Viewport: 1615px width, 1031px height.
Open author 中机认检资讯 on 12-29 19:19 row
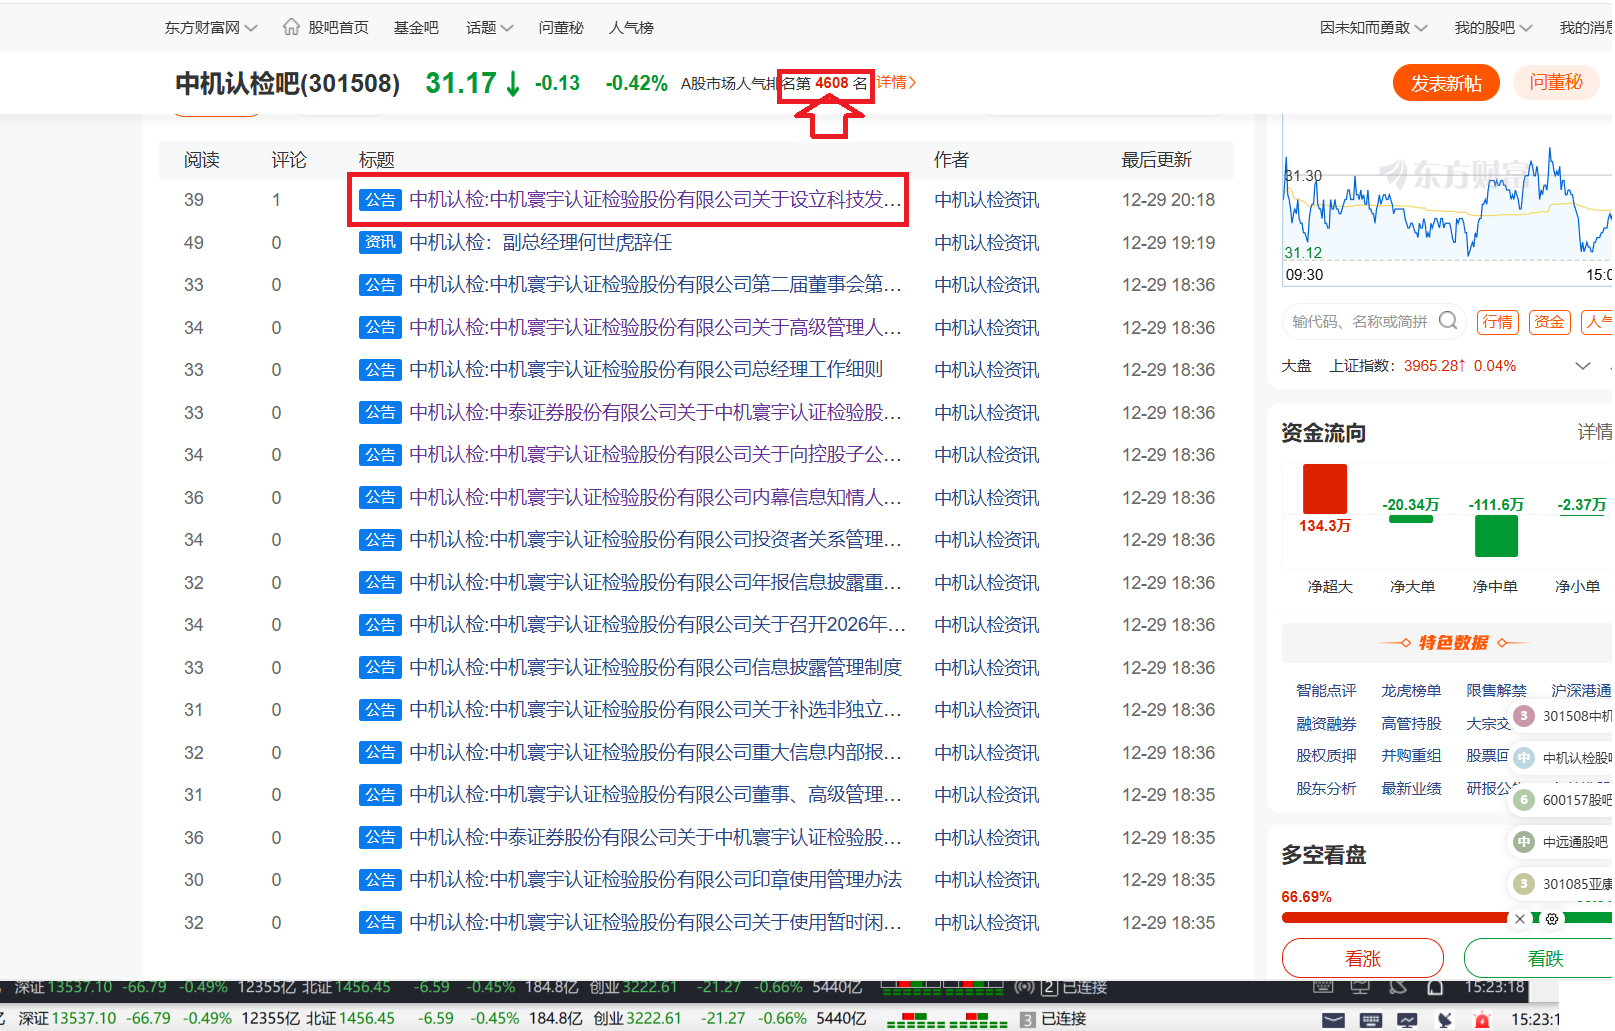[x=986, y=243]
